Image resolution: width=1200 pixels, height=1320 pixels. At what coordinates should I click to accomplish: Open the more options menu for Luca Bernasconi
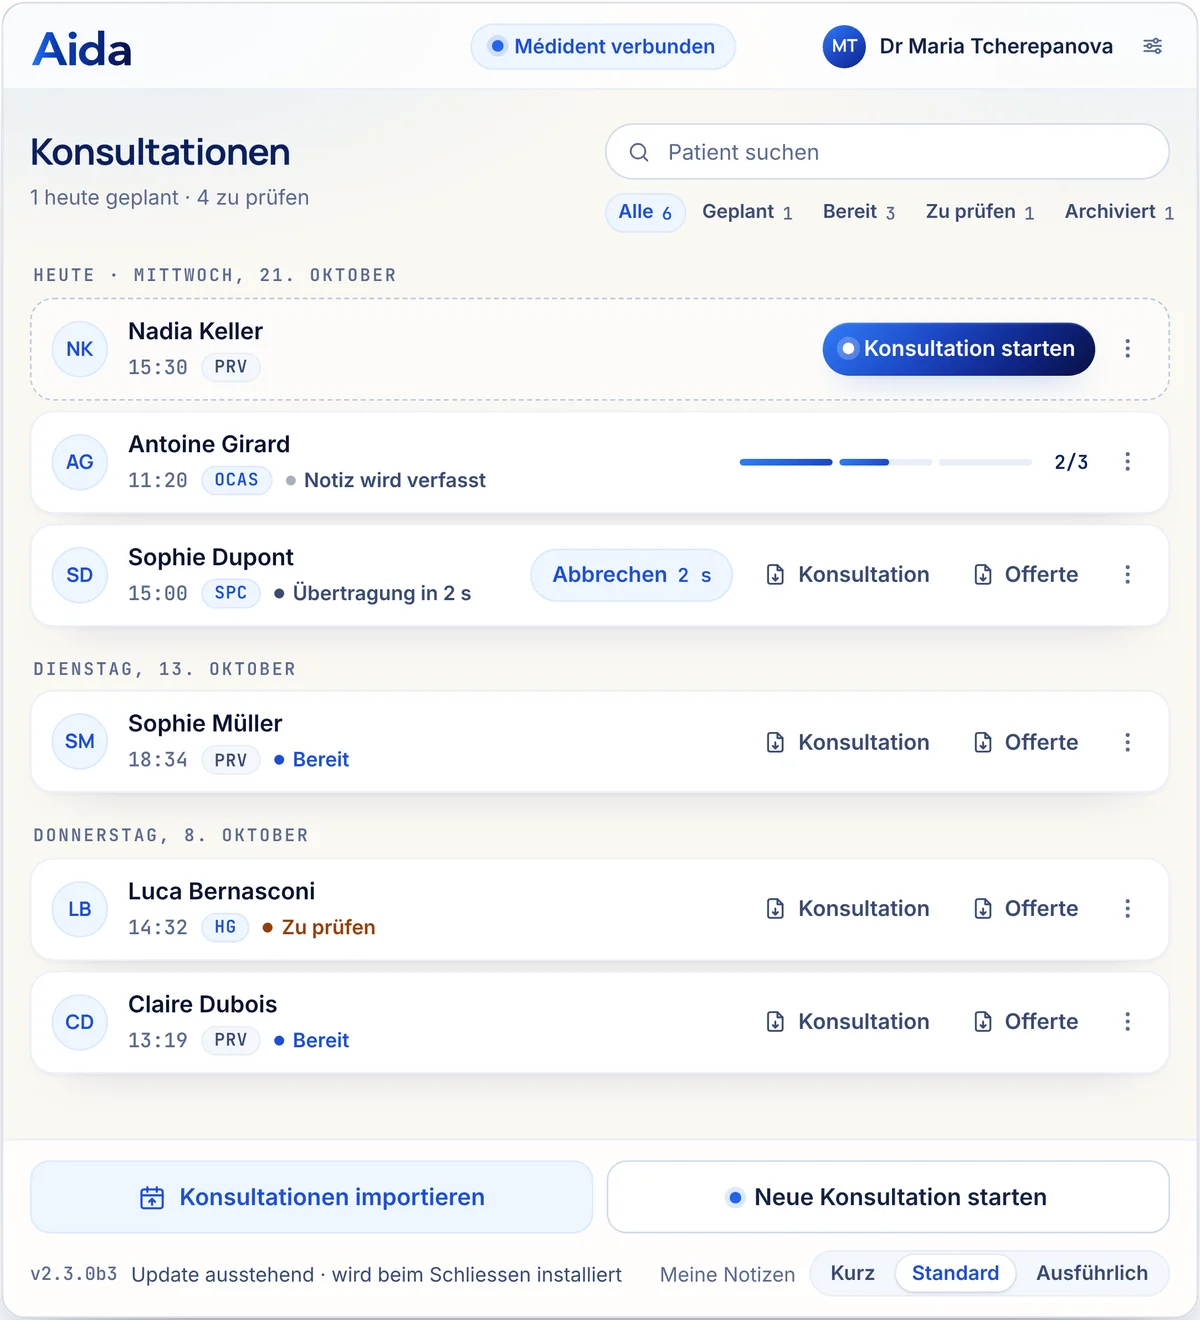[x=1127, y=908]
